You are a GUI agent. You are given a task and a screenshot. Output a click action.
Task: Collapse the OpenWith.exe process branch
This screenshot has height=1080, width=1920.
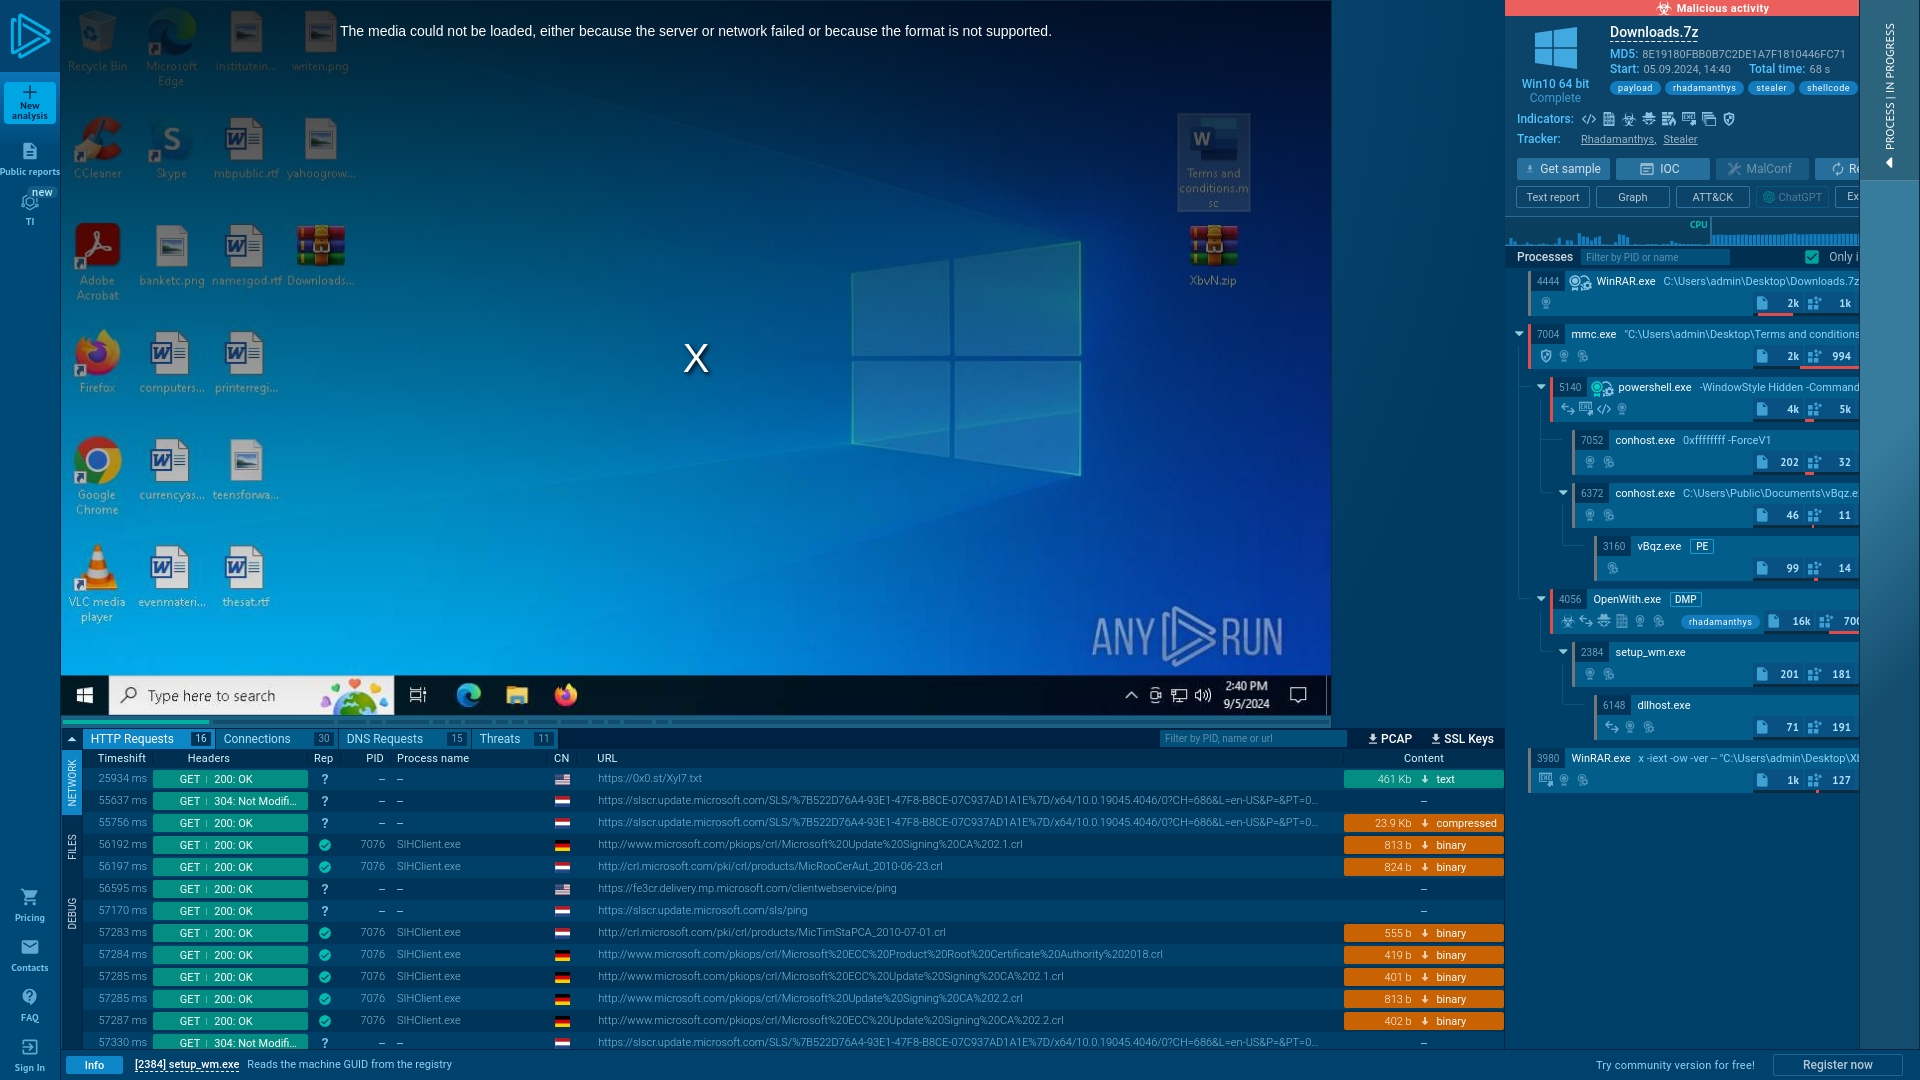(1540, 599)
